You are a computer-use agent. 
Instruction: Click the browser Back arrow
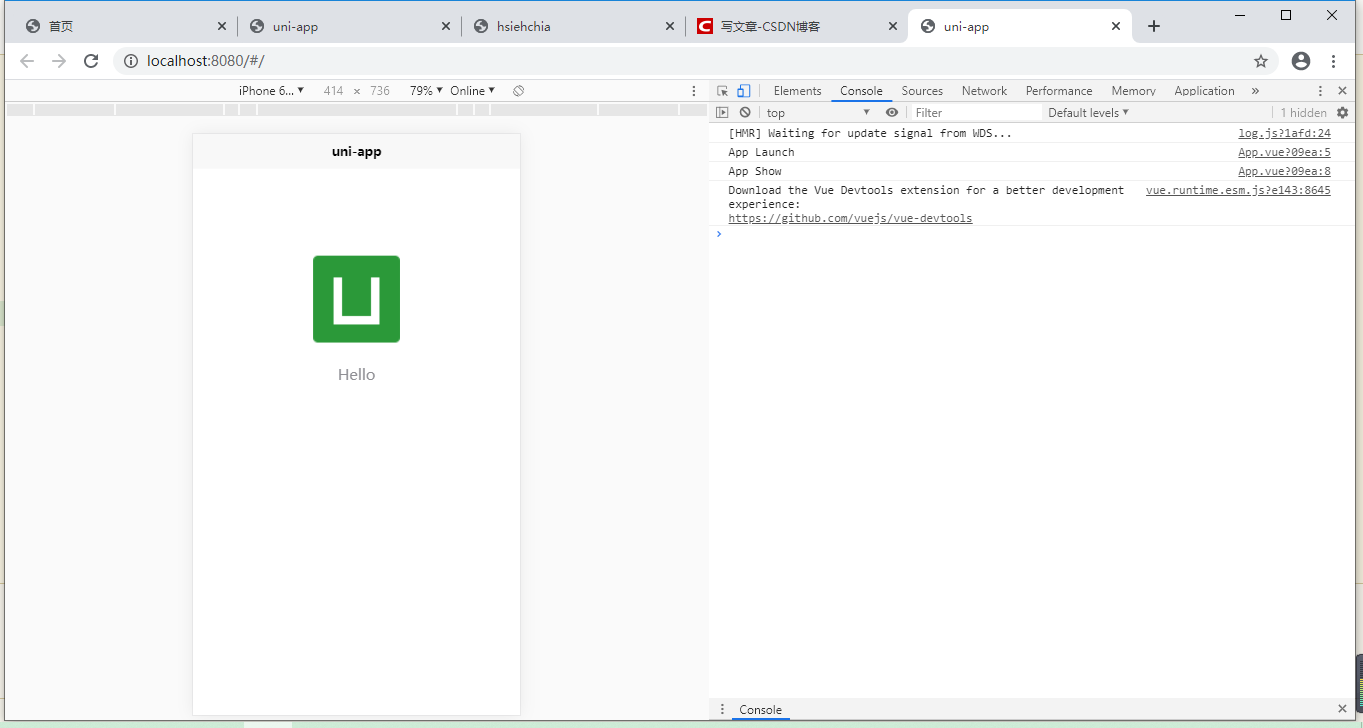click(27, 61)
